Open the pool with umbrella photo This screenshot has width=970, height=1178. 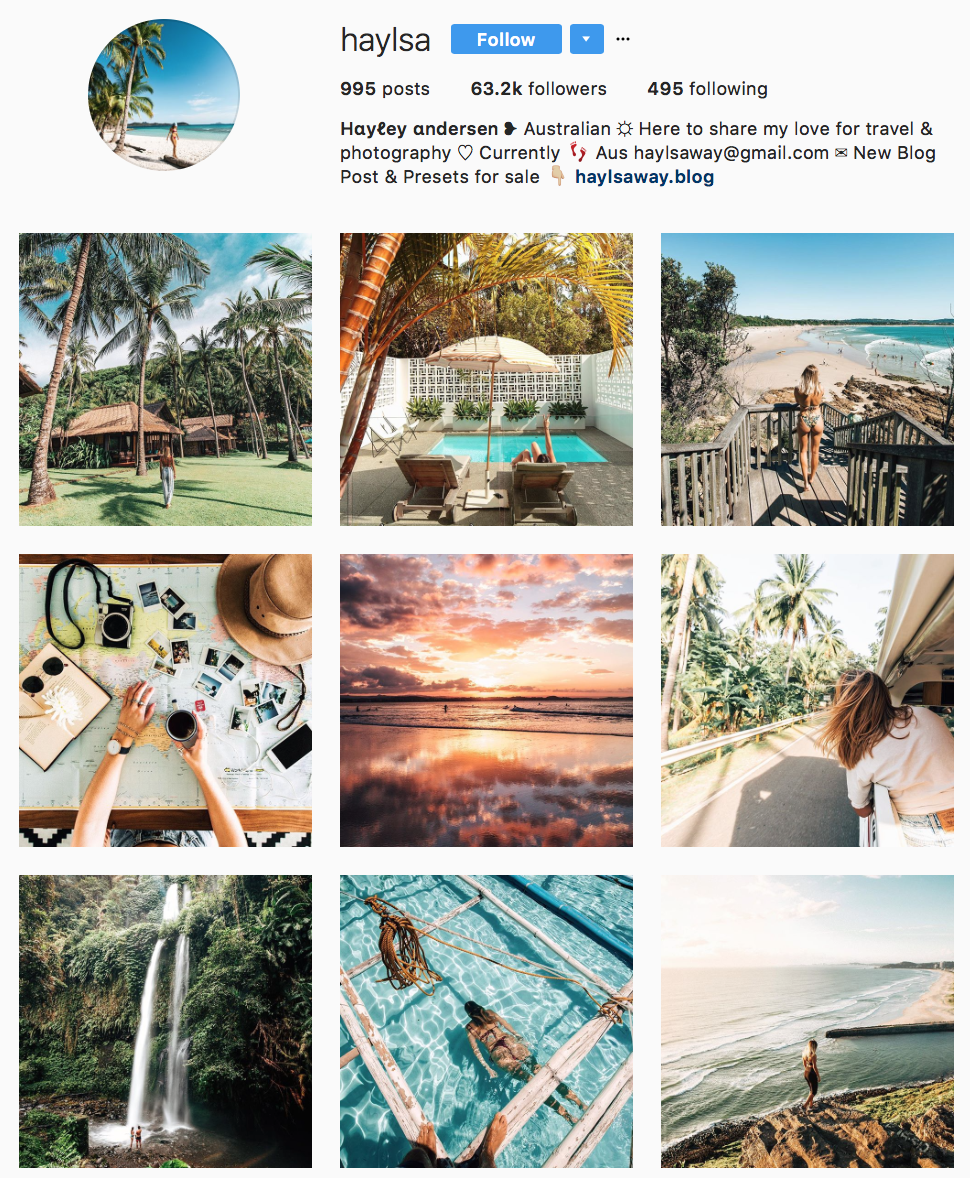[x=486, y=379]
